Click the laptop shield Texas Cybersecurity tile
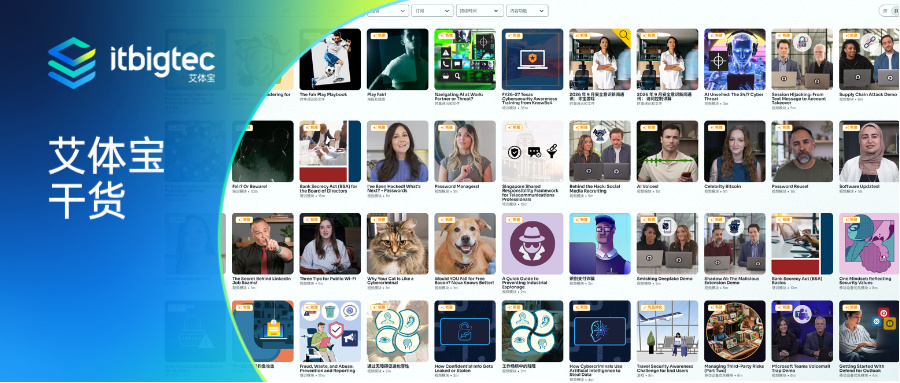The image size is (900, 383). (x=533, y=59)
